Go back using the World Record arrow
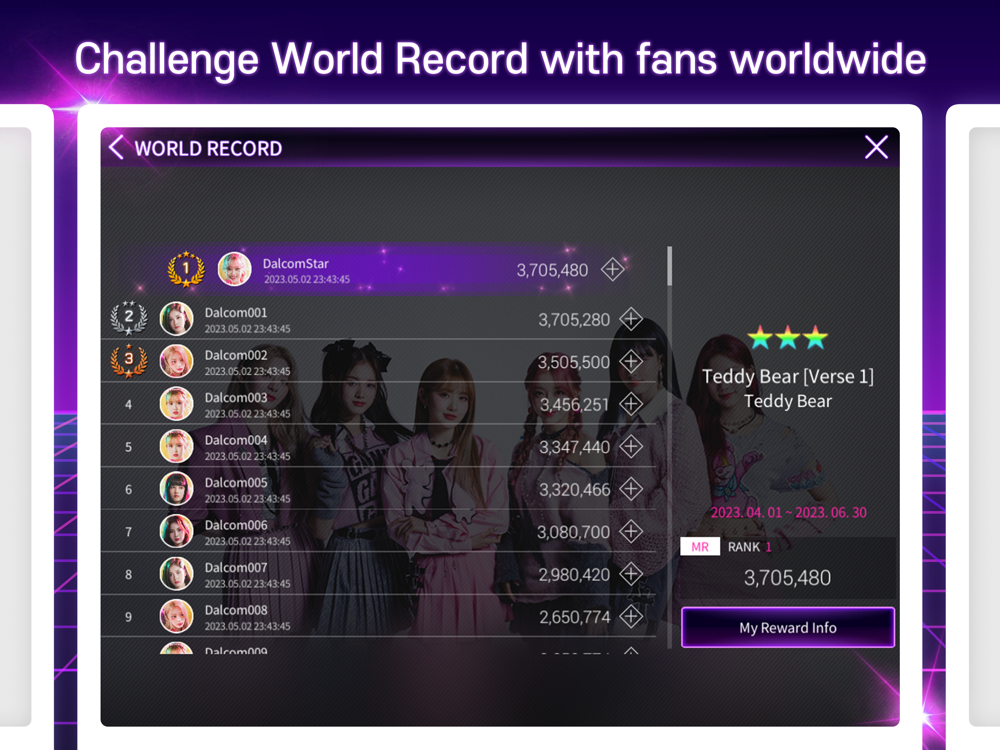 coord(117,147)
